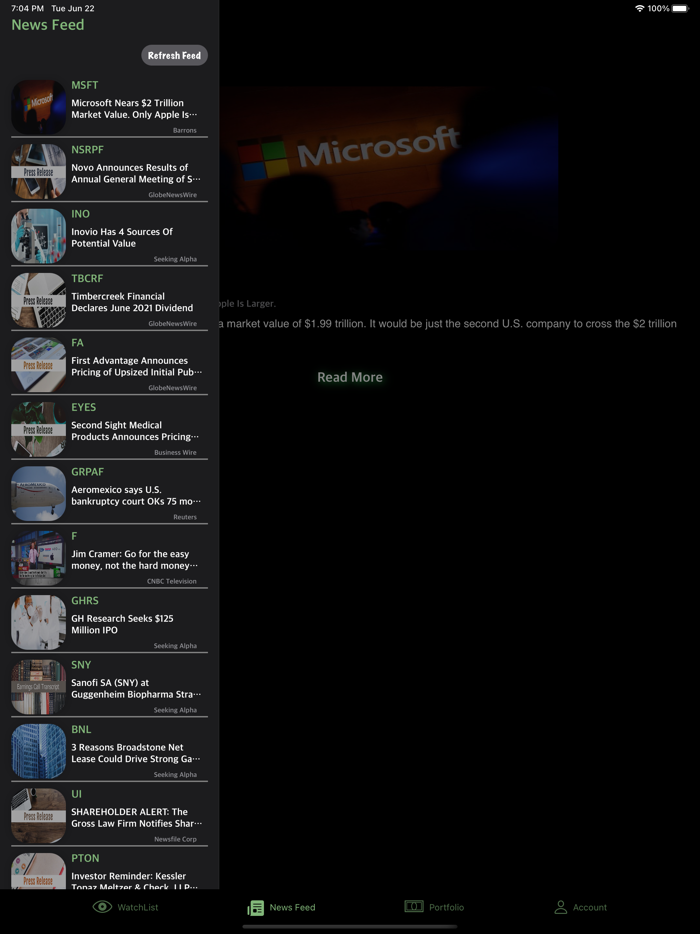Open headline Investor Reminder: Kessler Topaz Meltzer
Image resolution: width=700 pixels, height=934 pixels.
pyautogui.click(x=135, y=880)
